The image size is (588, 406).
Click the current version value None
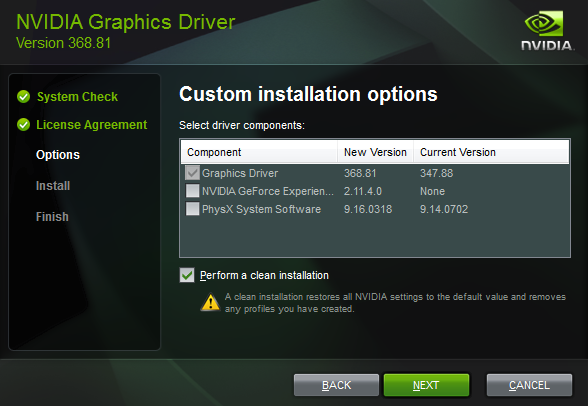click(432, 191)
